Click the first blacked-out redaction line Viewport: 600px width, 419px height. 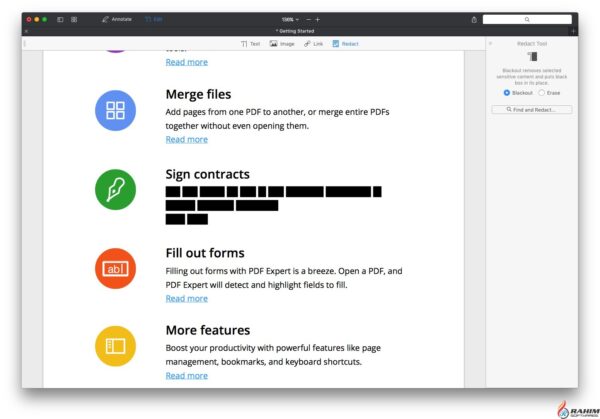pyautogui.click(x=273, y=192)
